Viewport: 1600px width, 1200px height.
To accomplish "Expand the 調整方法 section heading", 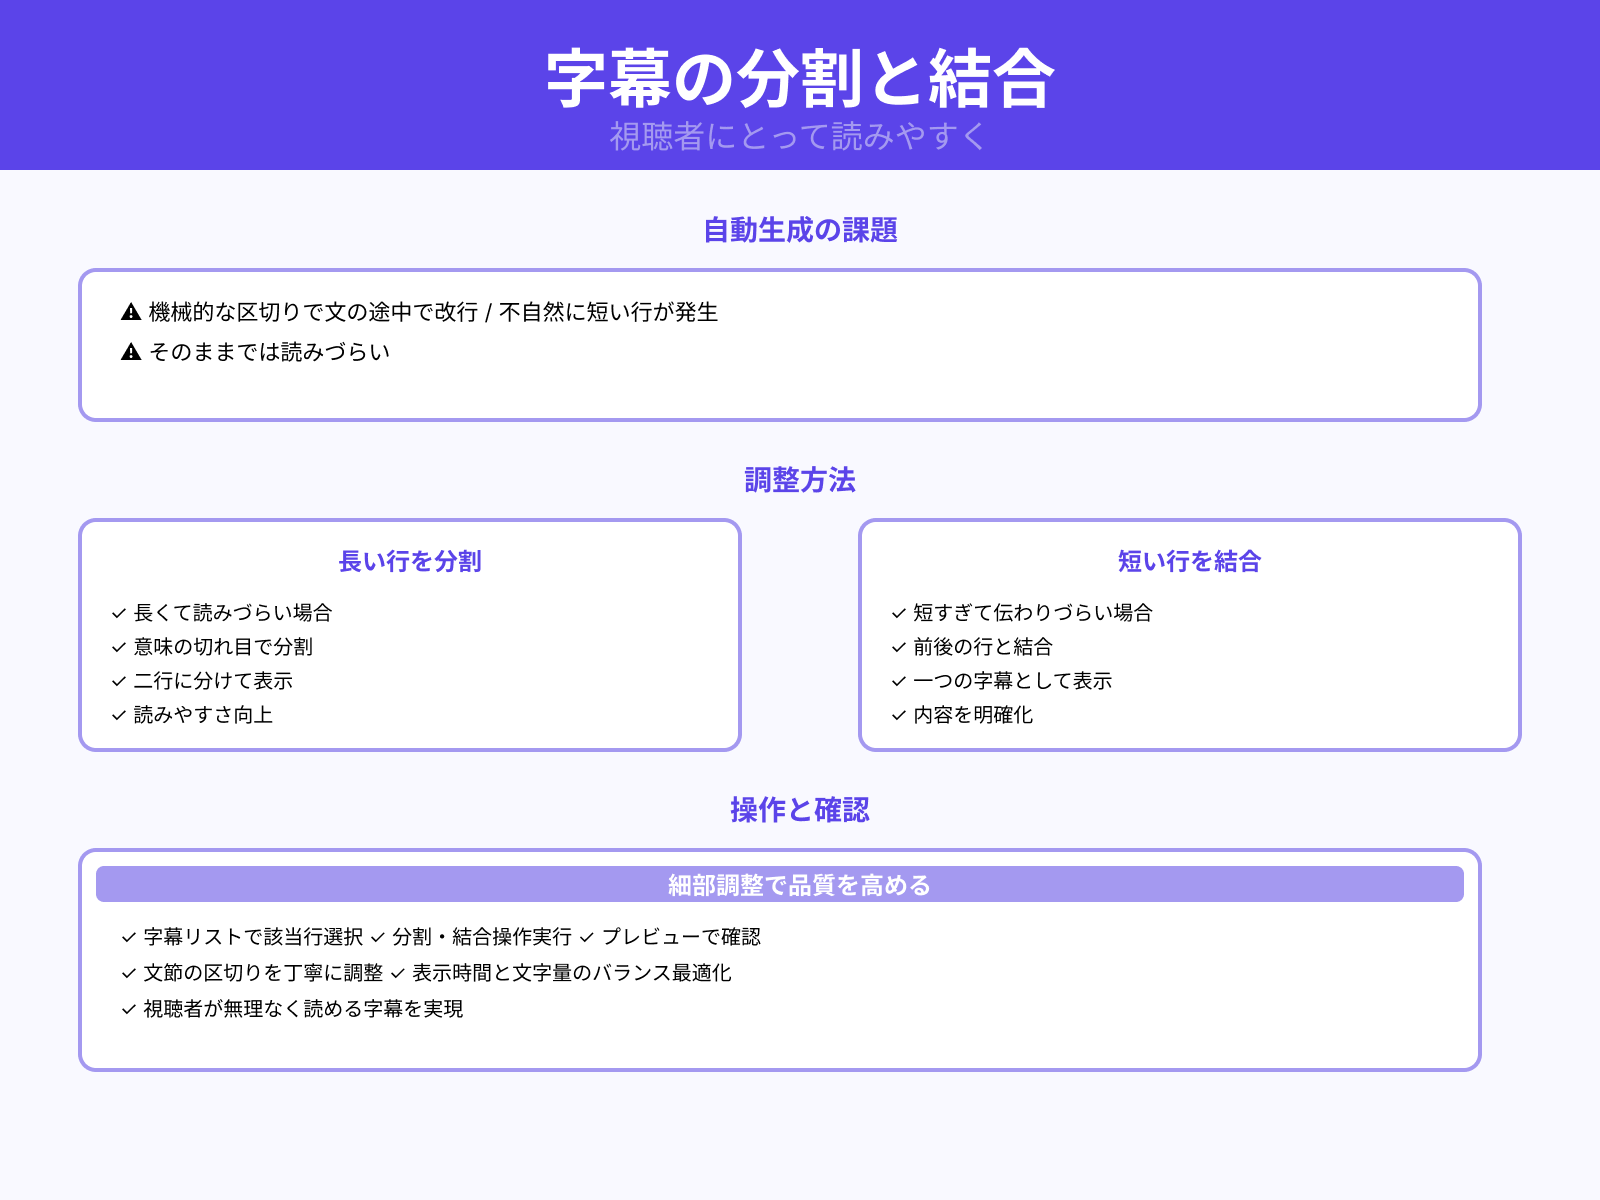I will pos(800,481).
